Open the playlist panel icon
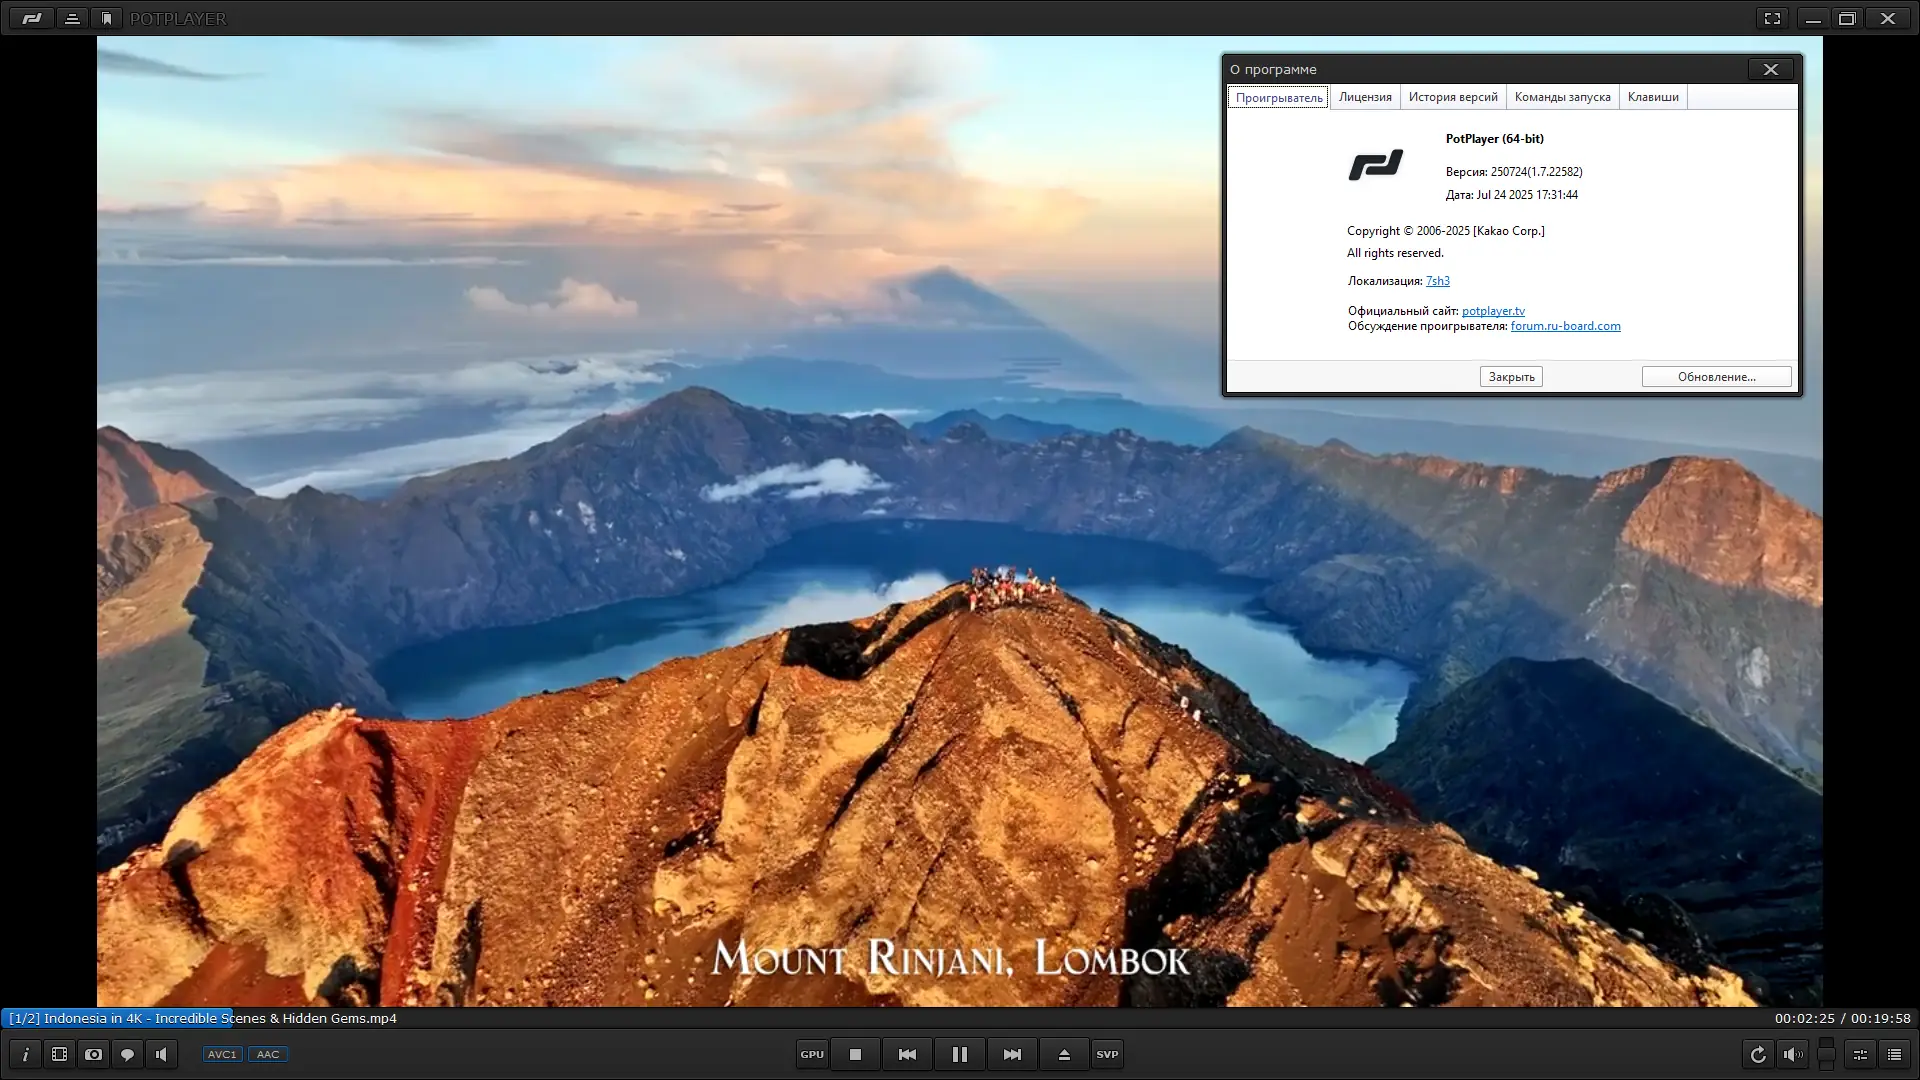This screenshot has height=1080, width=1920. (1894, 1054)
